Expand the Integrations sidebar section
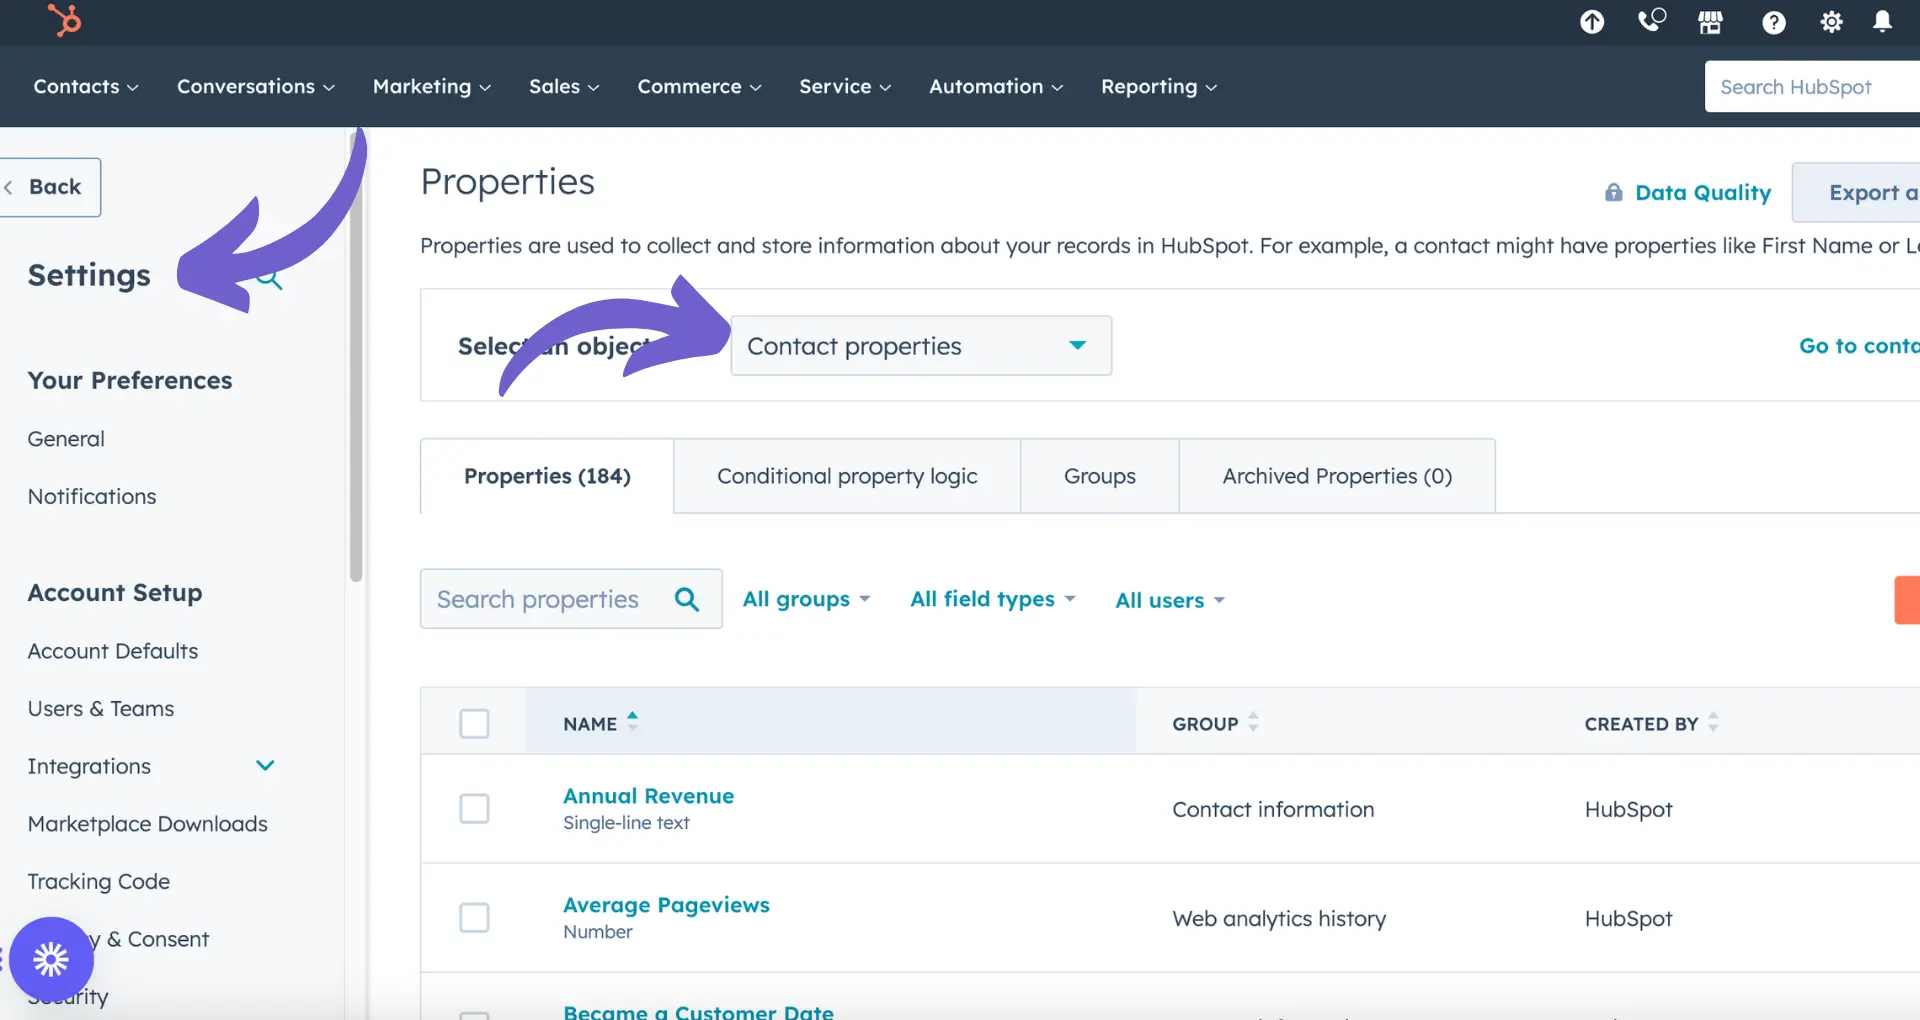 (265, 766)
